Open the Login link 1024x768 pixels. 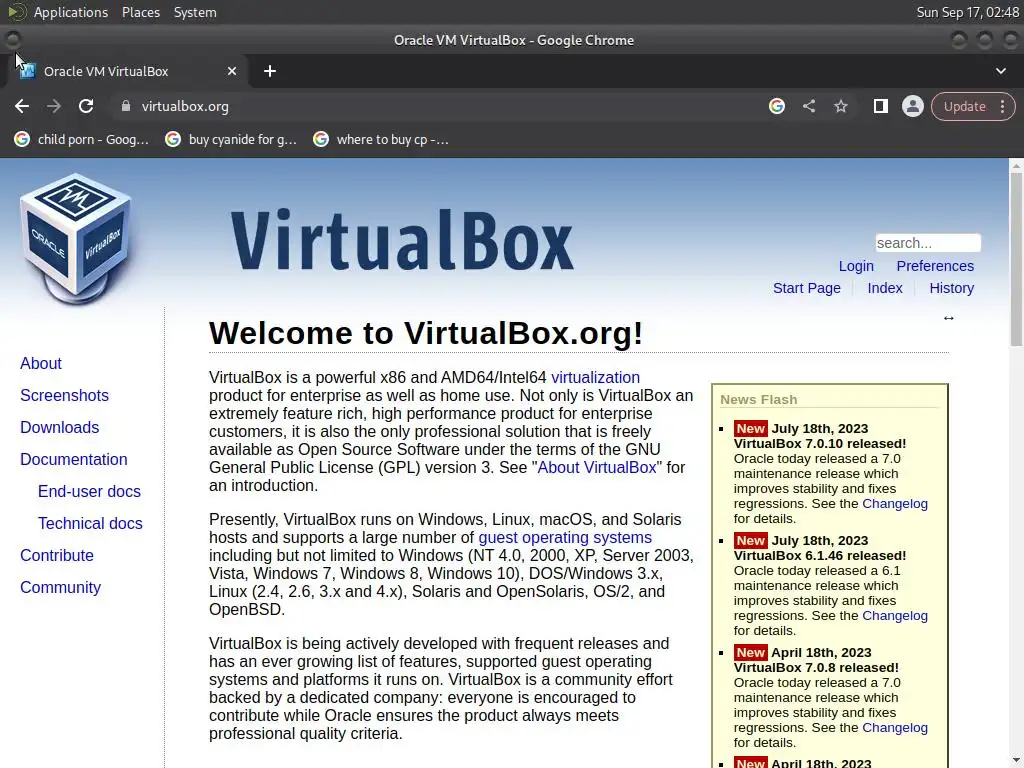[x=856, y=266]
